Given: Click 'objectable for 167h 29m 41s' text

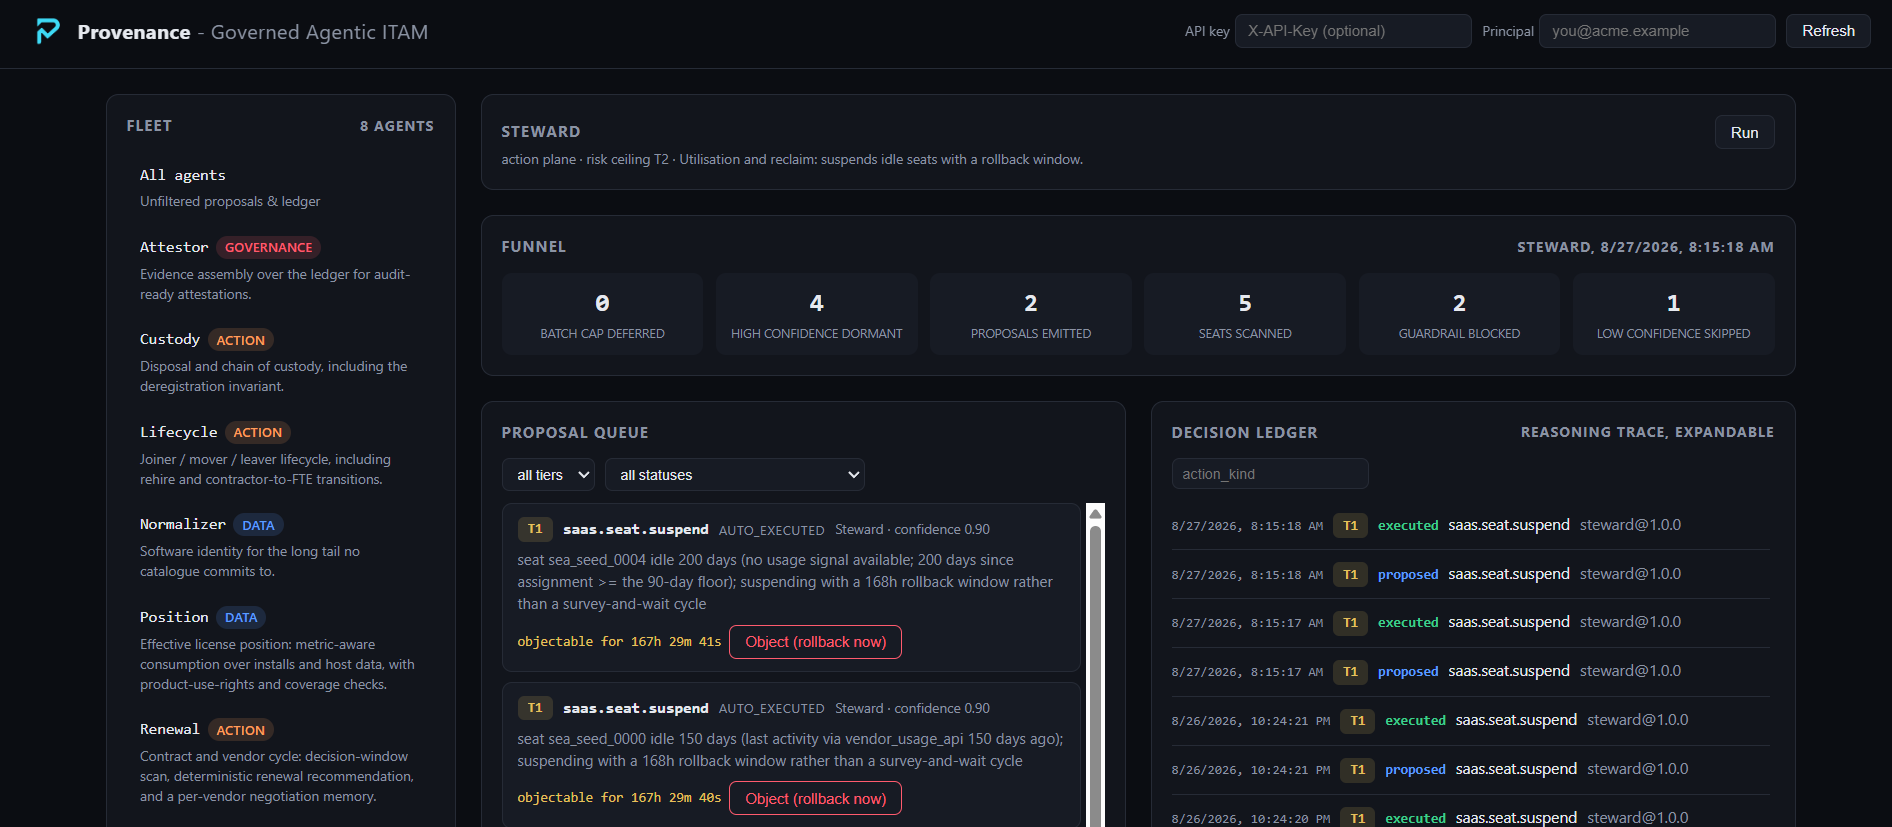Looking at the screenshot, I should (619, 642).
